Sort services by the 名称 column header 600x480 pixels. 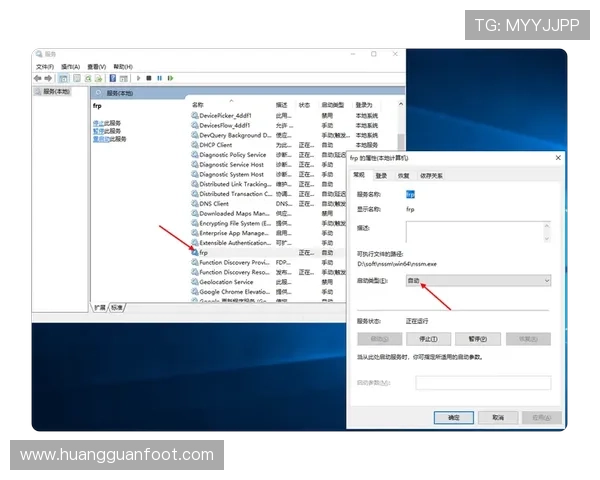[198, 104]
